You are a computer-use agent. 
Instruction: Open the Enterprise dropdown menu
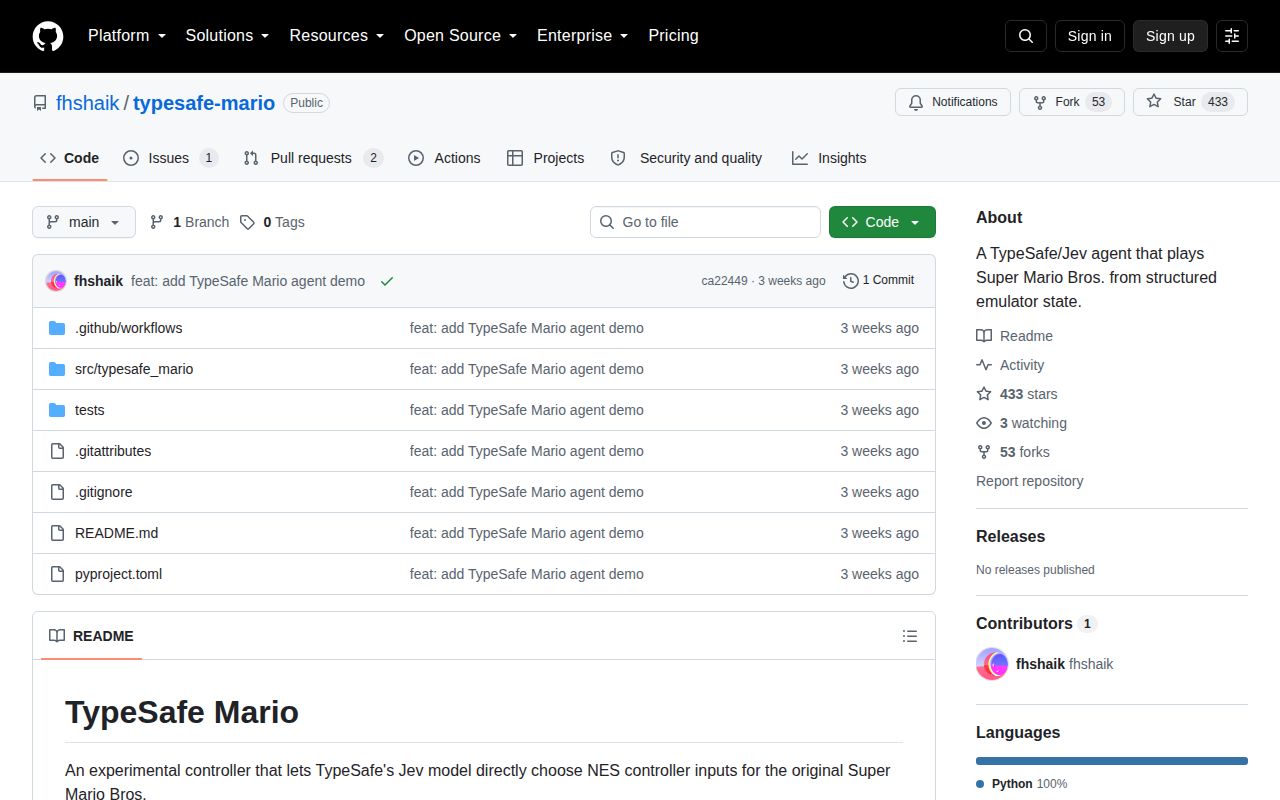click(583, 36)
